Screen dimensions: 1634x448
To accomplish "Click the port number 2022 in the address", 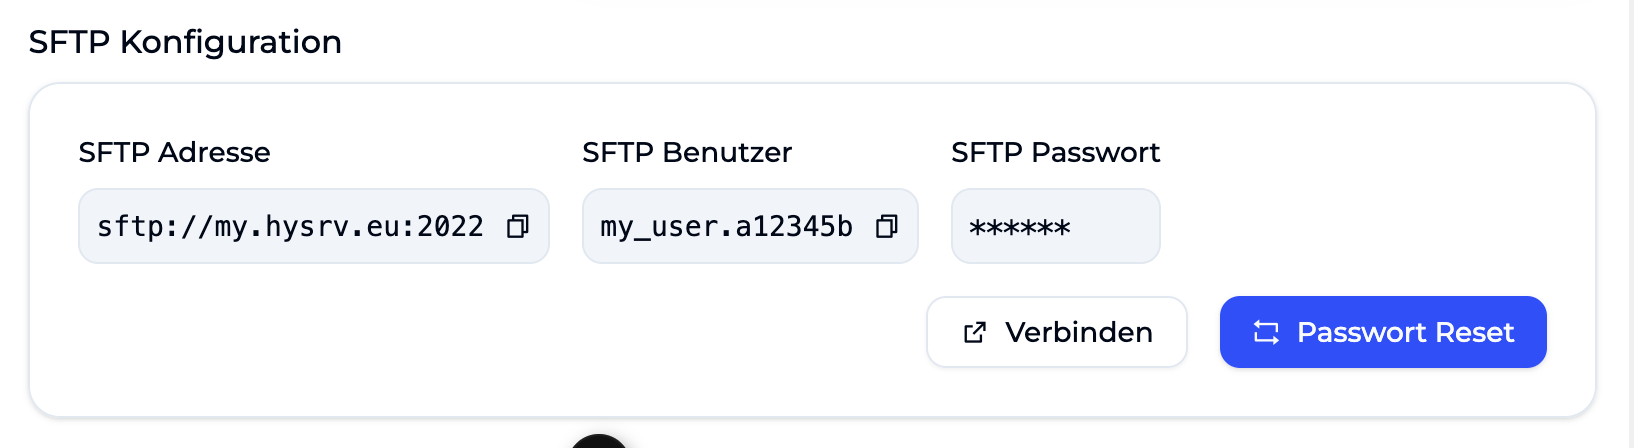I will click(x=450, y=227).
